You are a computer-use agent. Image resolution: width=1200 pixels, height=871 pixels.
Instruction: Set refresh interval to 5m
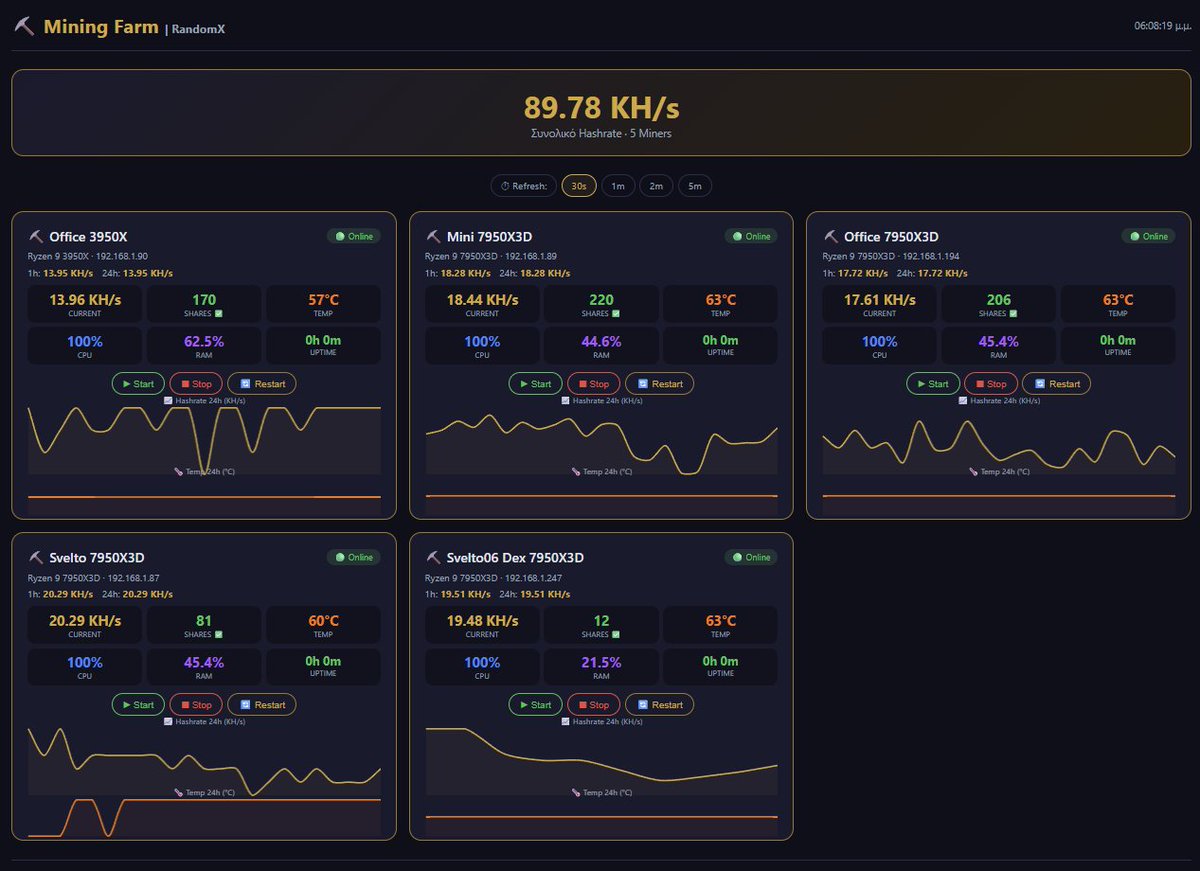pyautogui.click(x=695, y=186)
